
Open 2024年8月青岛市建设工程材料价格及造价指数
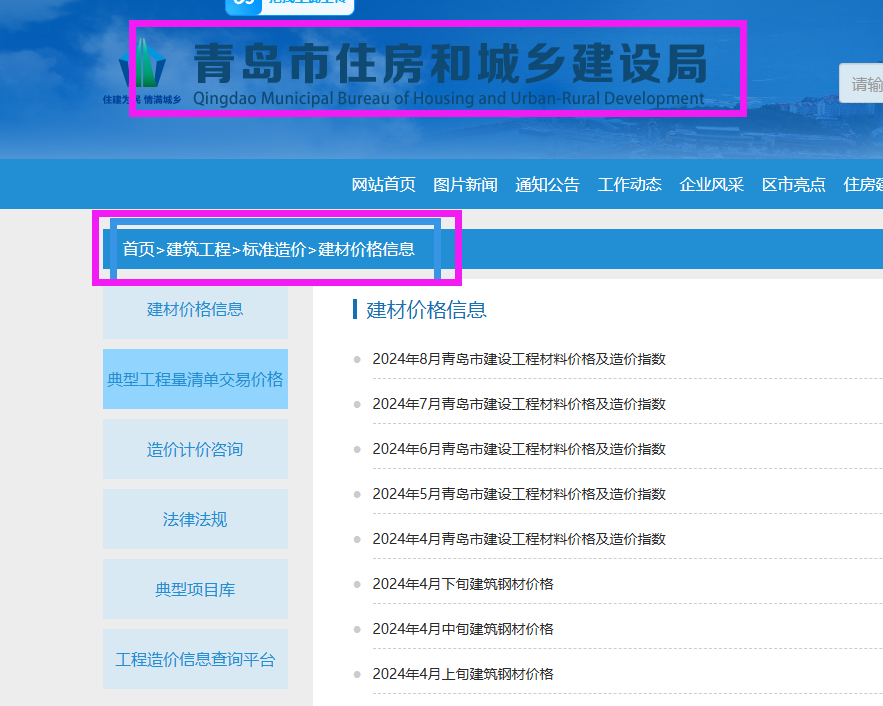519,359
